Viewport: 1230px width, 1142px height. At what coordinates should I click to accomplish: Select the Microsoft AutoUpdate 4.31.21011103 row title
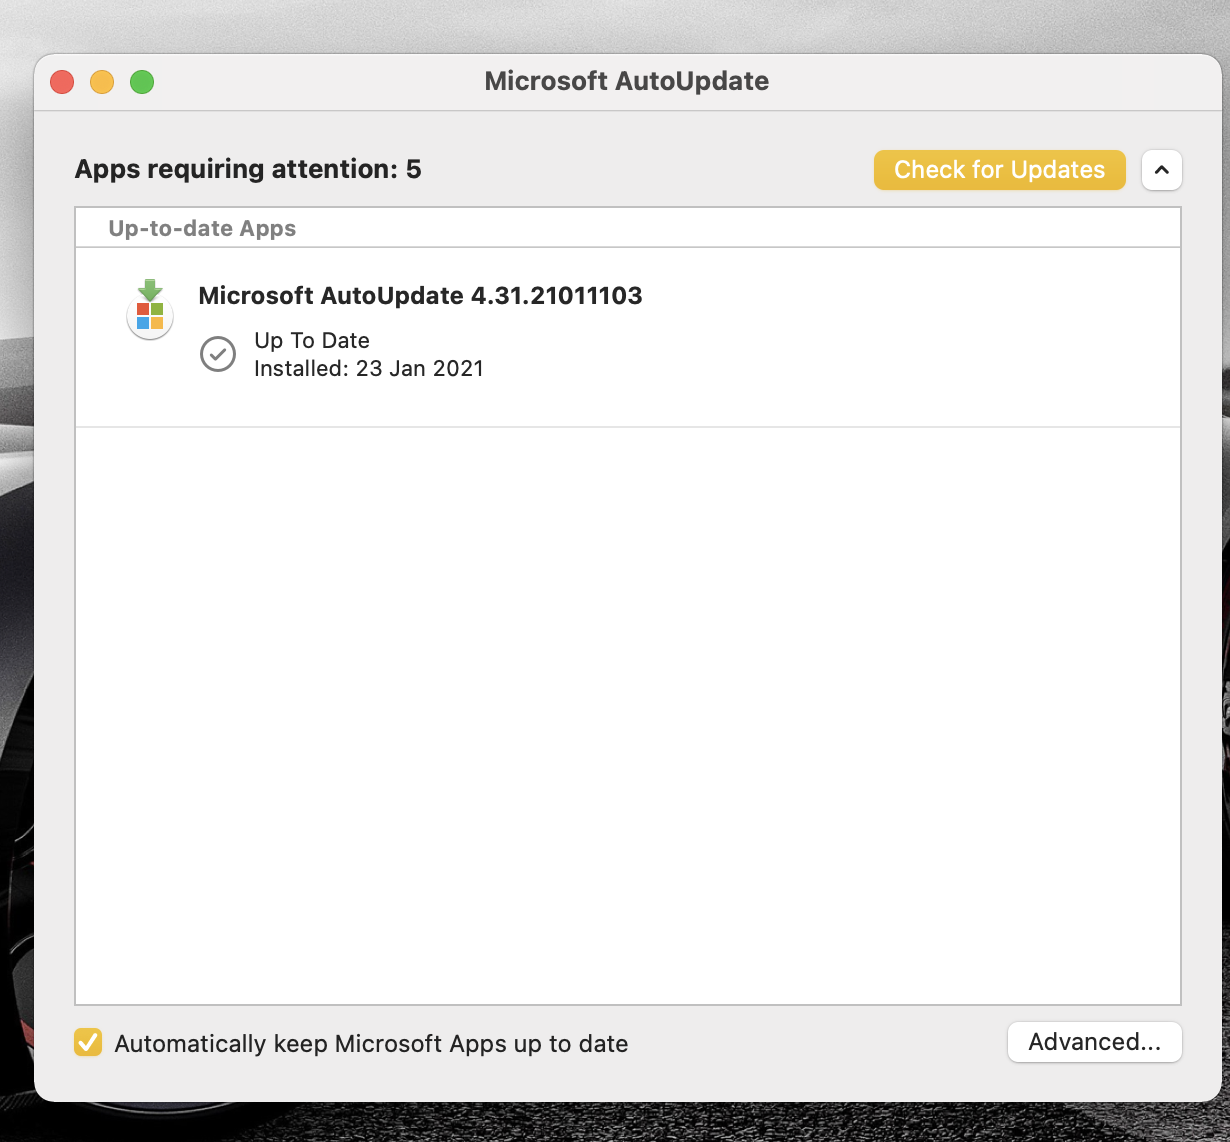pos(420,296)
